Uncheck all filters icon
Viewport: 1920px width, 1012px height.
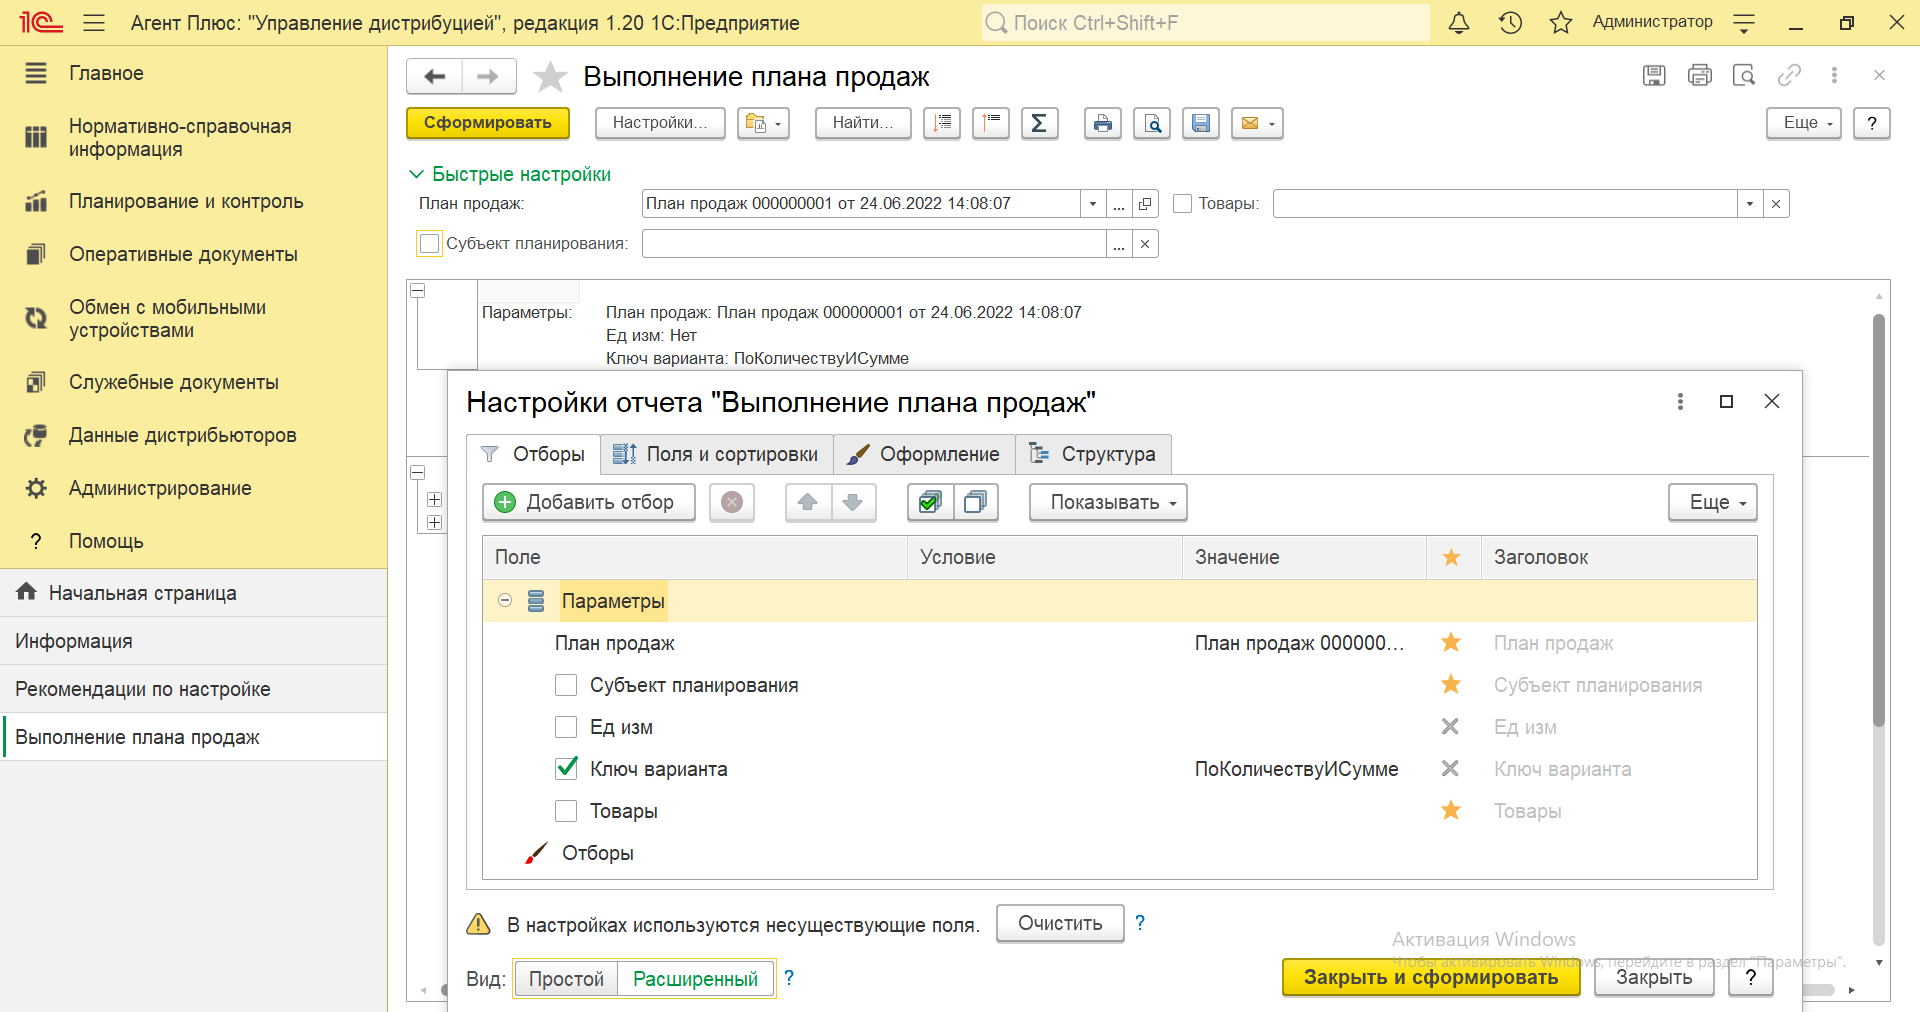click(x=975, y=502)
